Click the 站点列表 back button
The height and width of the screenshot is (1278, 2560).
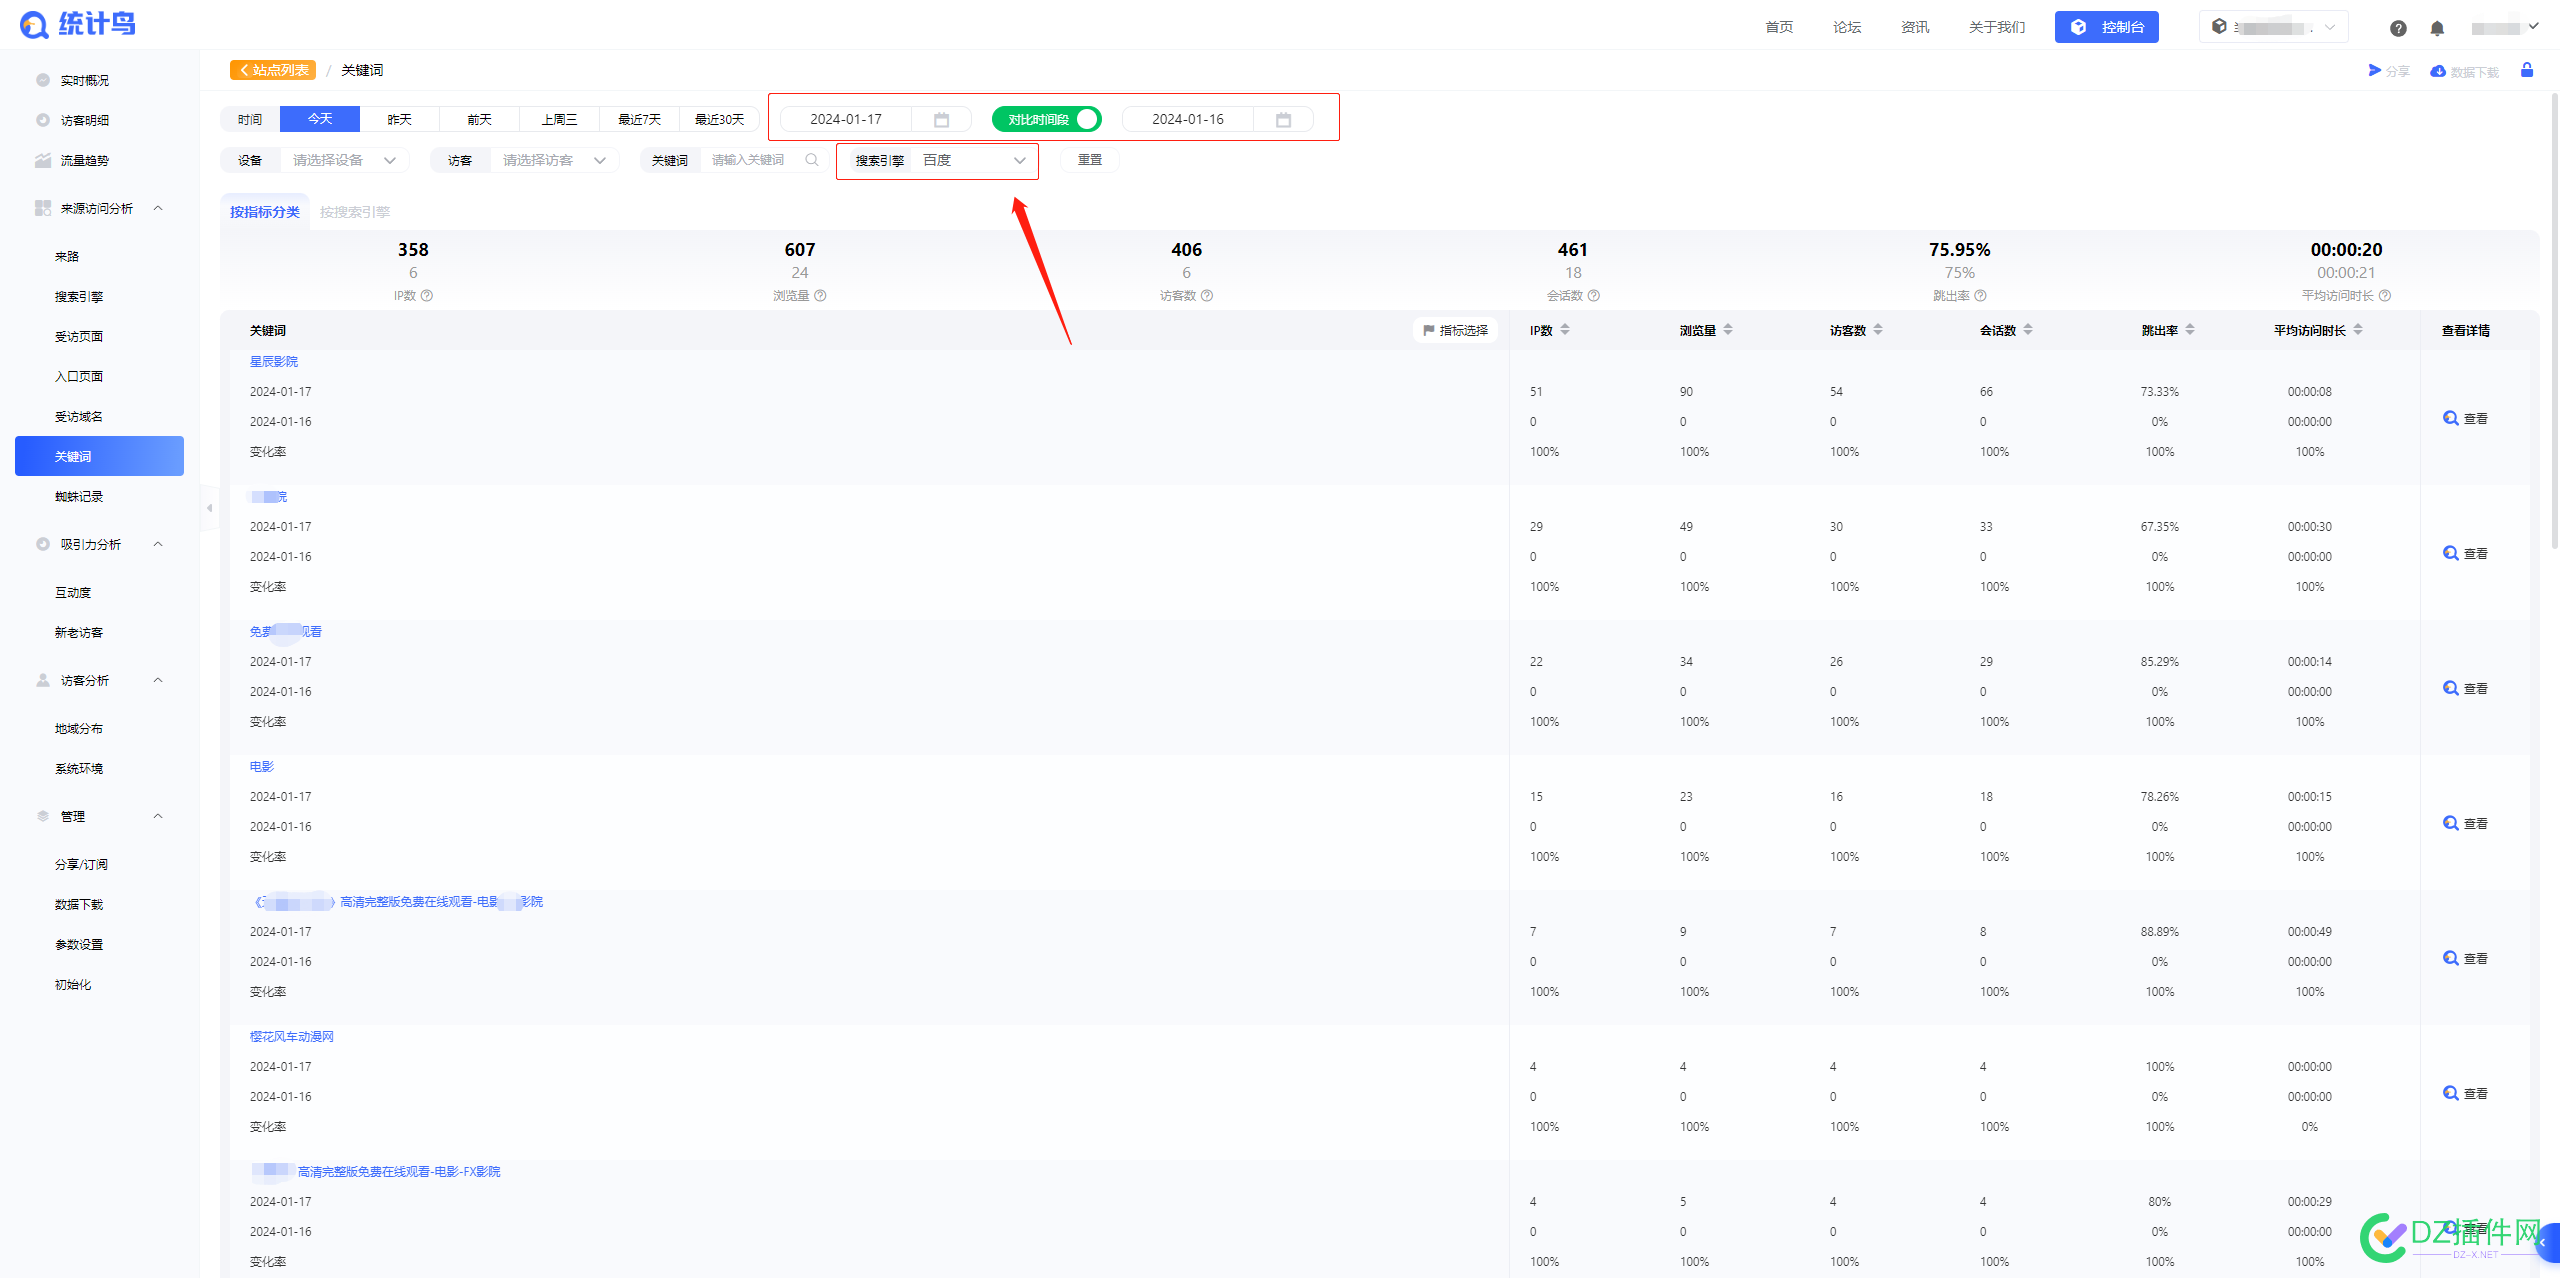pyautogui.click(x=273, y=70)
